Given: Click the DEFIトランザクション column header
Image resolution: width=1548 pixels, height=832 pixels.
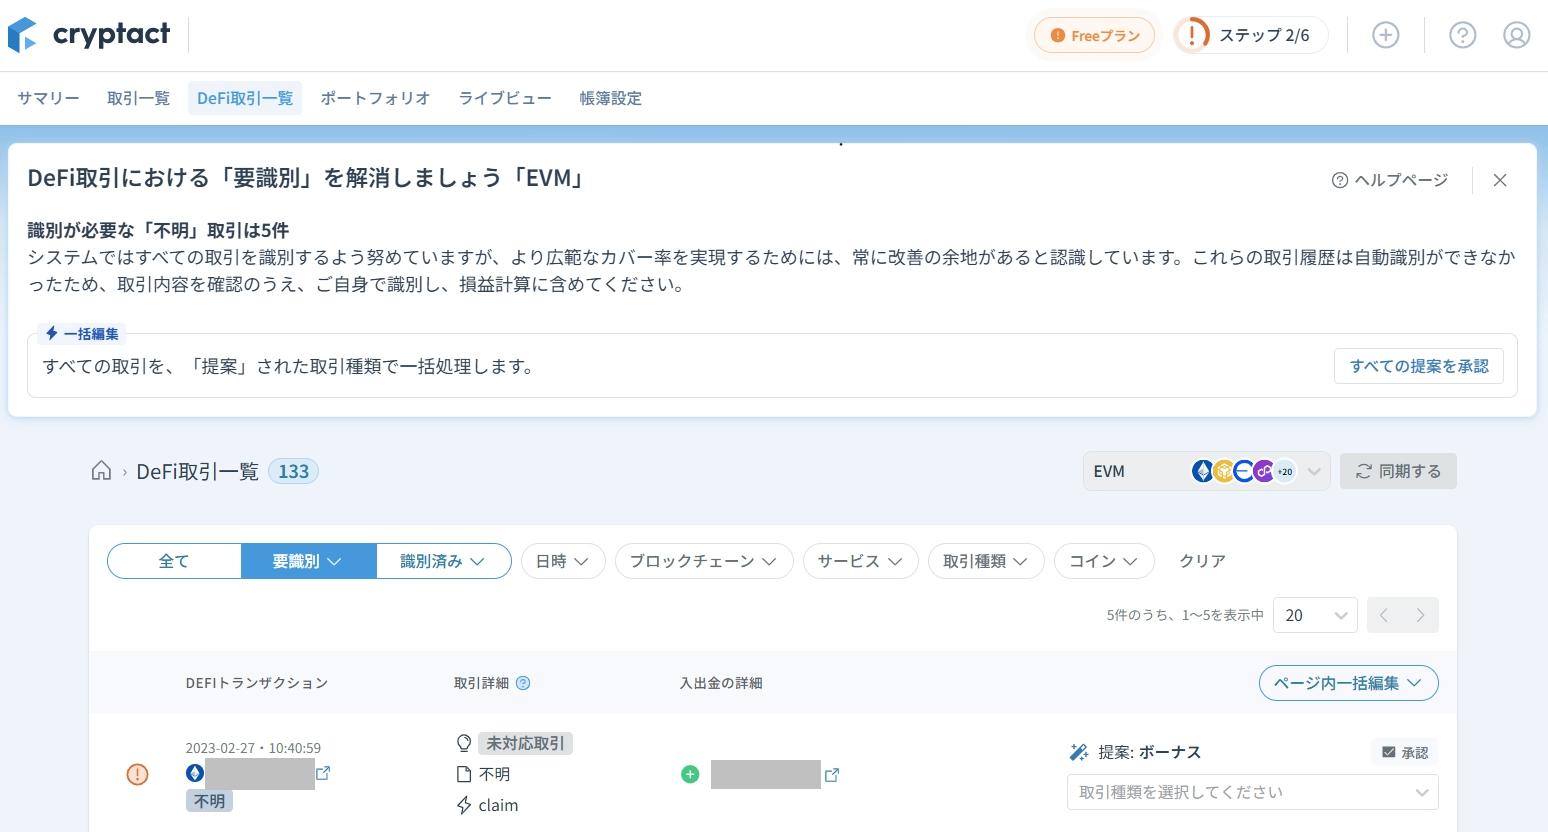Looking at the screenshot, I should click(257, 683).
